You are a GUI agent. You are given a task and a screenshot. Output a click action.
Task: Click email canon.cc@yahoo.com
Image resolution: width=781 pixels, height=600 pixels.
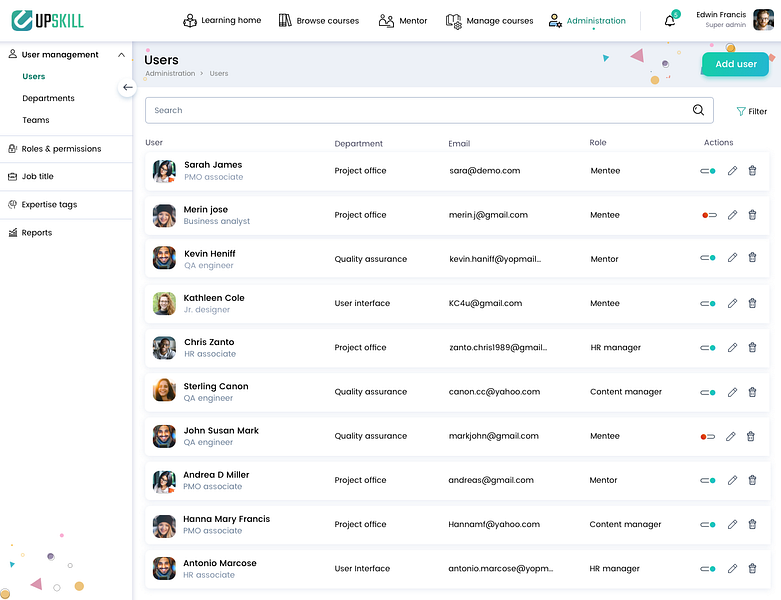click(494, 392)
